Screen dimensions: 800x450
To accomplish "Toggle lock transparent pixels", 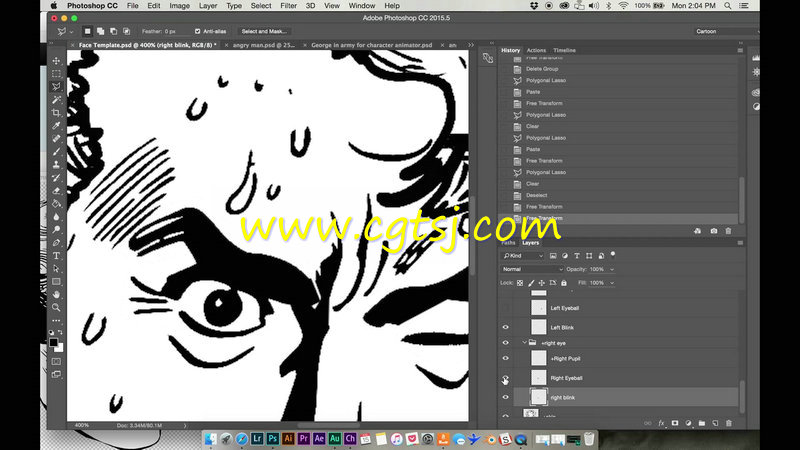I will click(520, 283).
